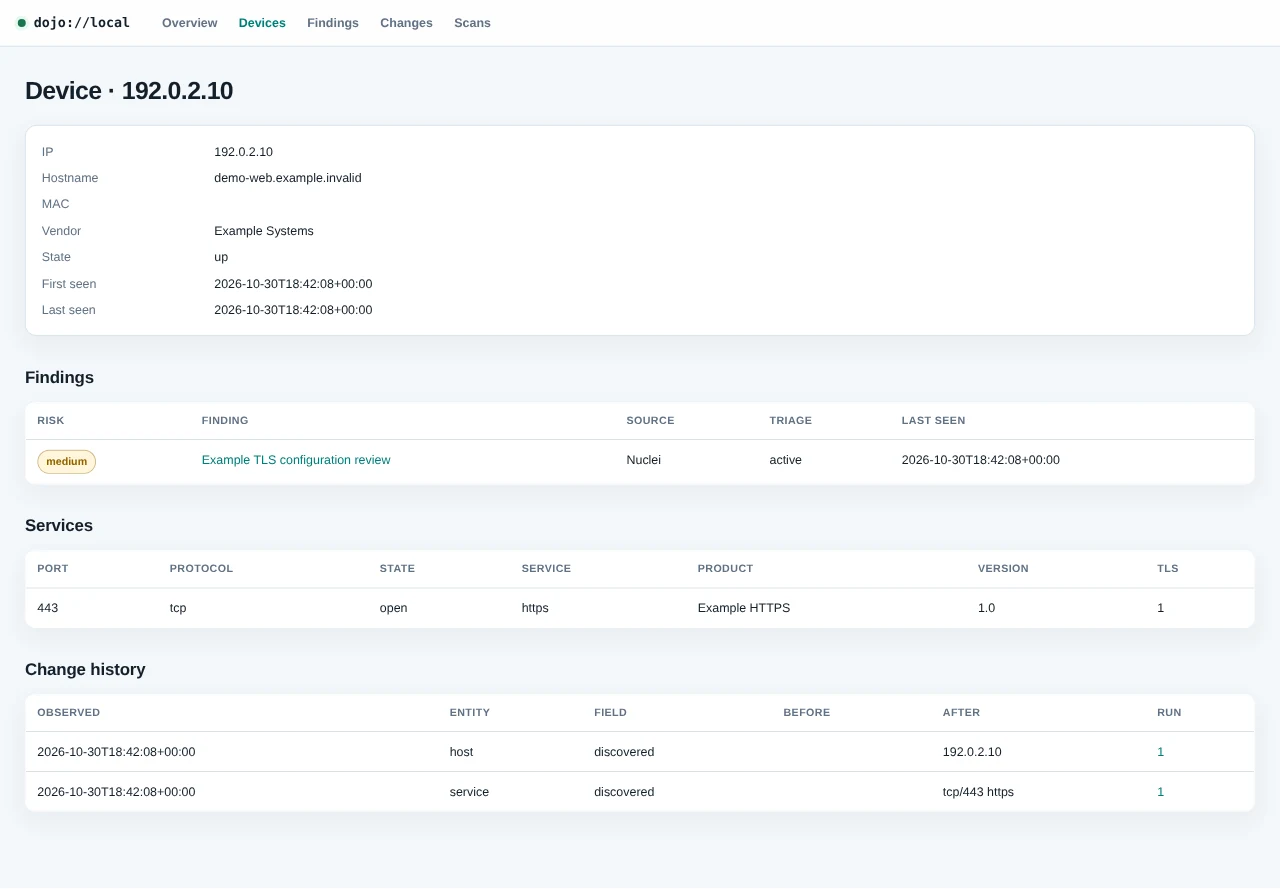This screenshot has height=889, width=1280.
Task: Click the PORT column header
Action: [53, 569]
